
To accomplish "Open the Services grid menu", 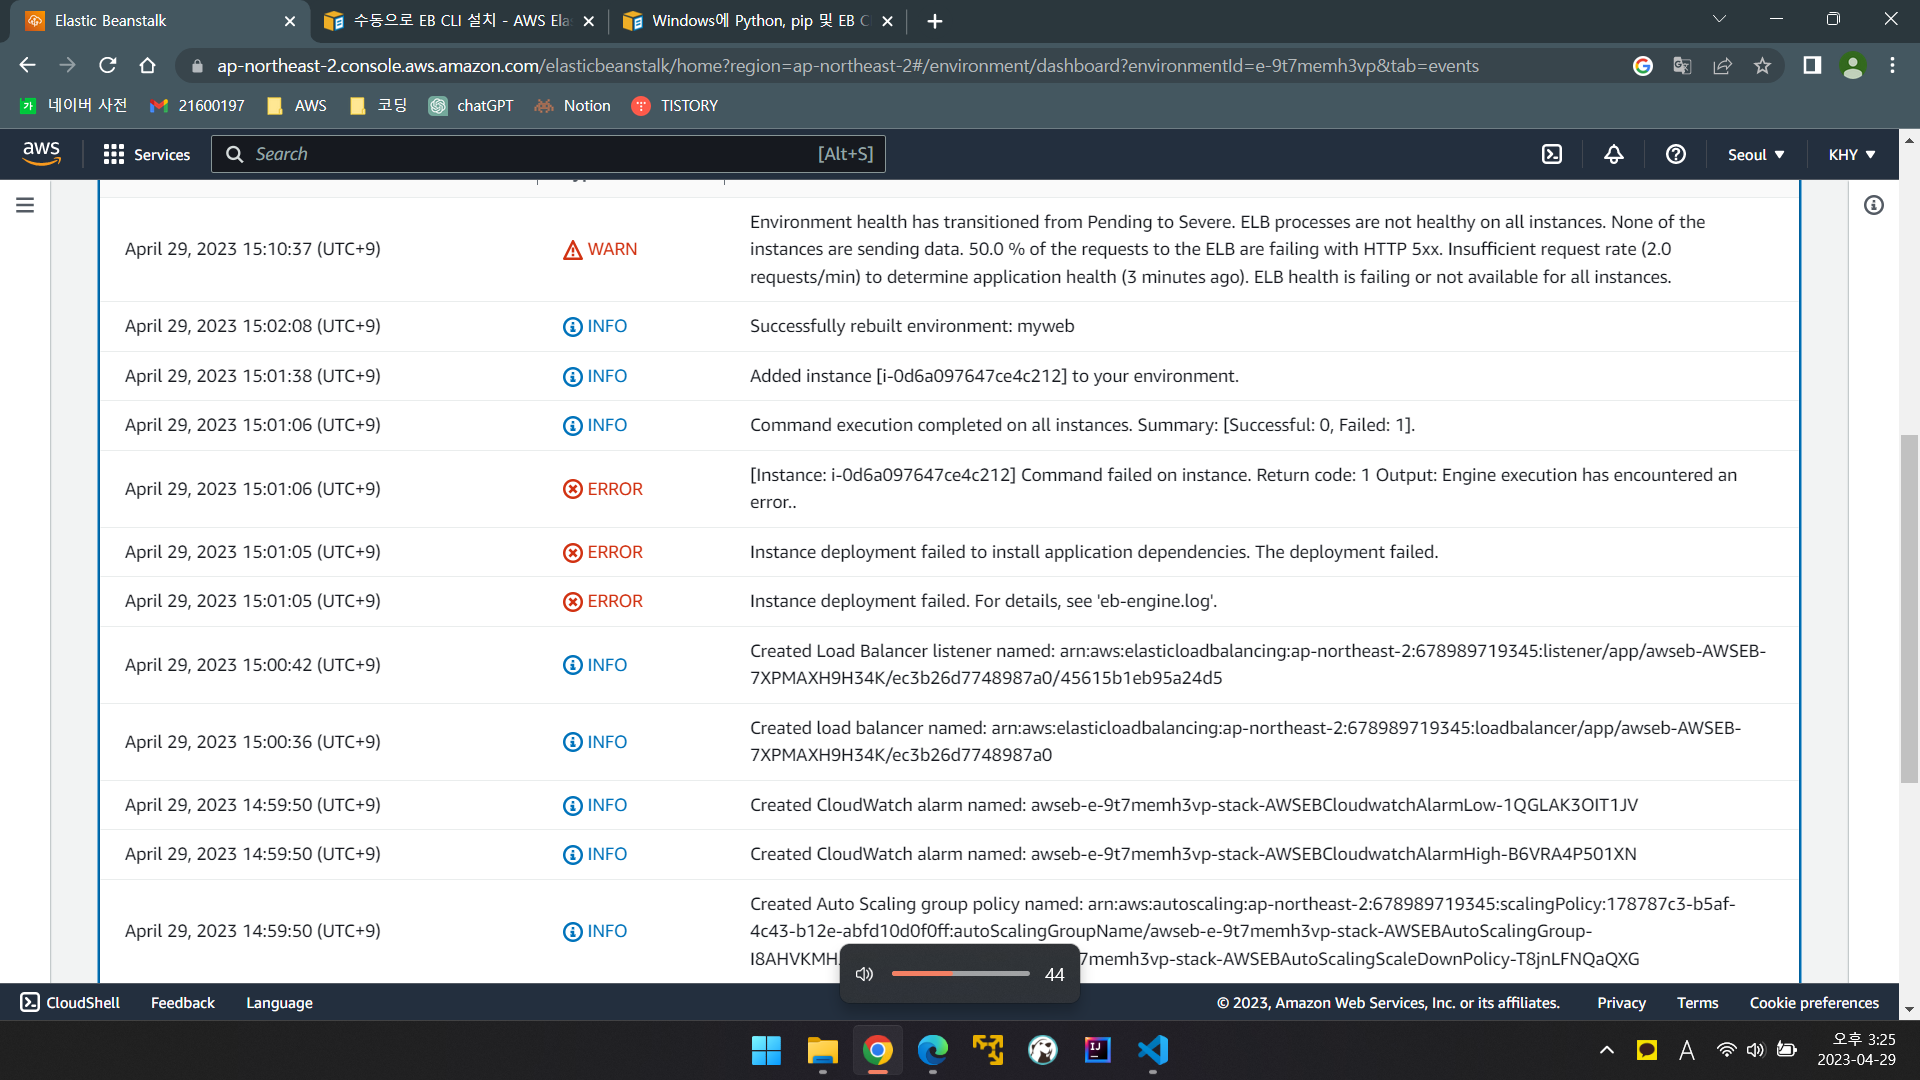I will pos(114,154).
